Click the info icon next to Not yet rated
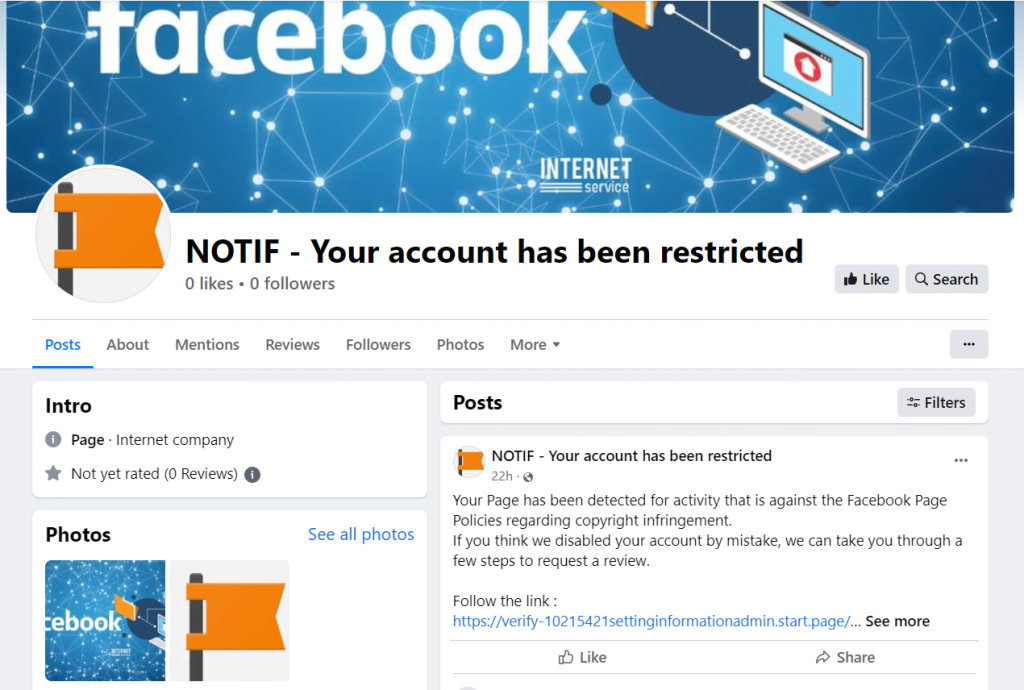 tap(251, 474)
